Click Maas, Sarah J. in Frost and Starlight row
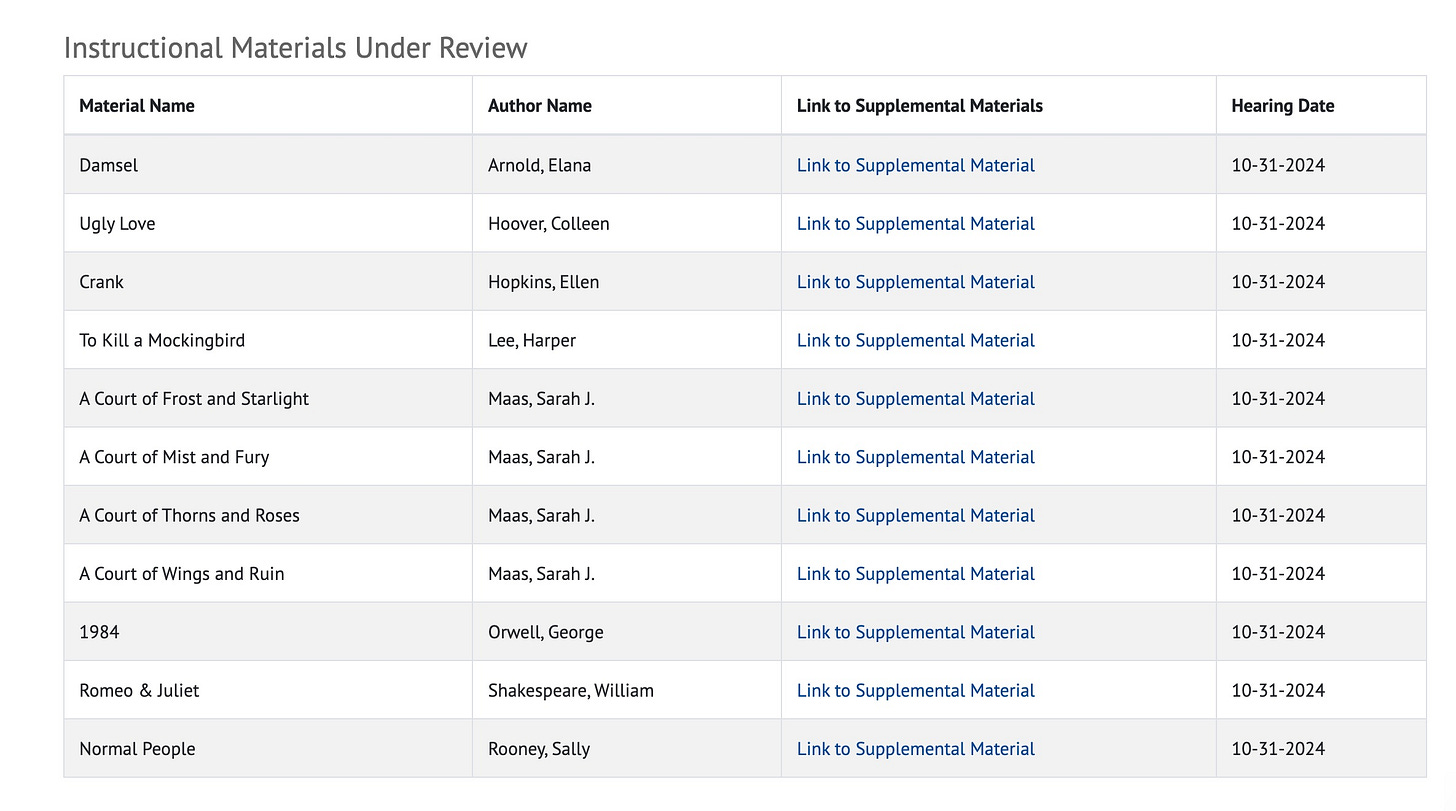This screenshot has width=1456, height=811. tap(541, 398)
